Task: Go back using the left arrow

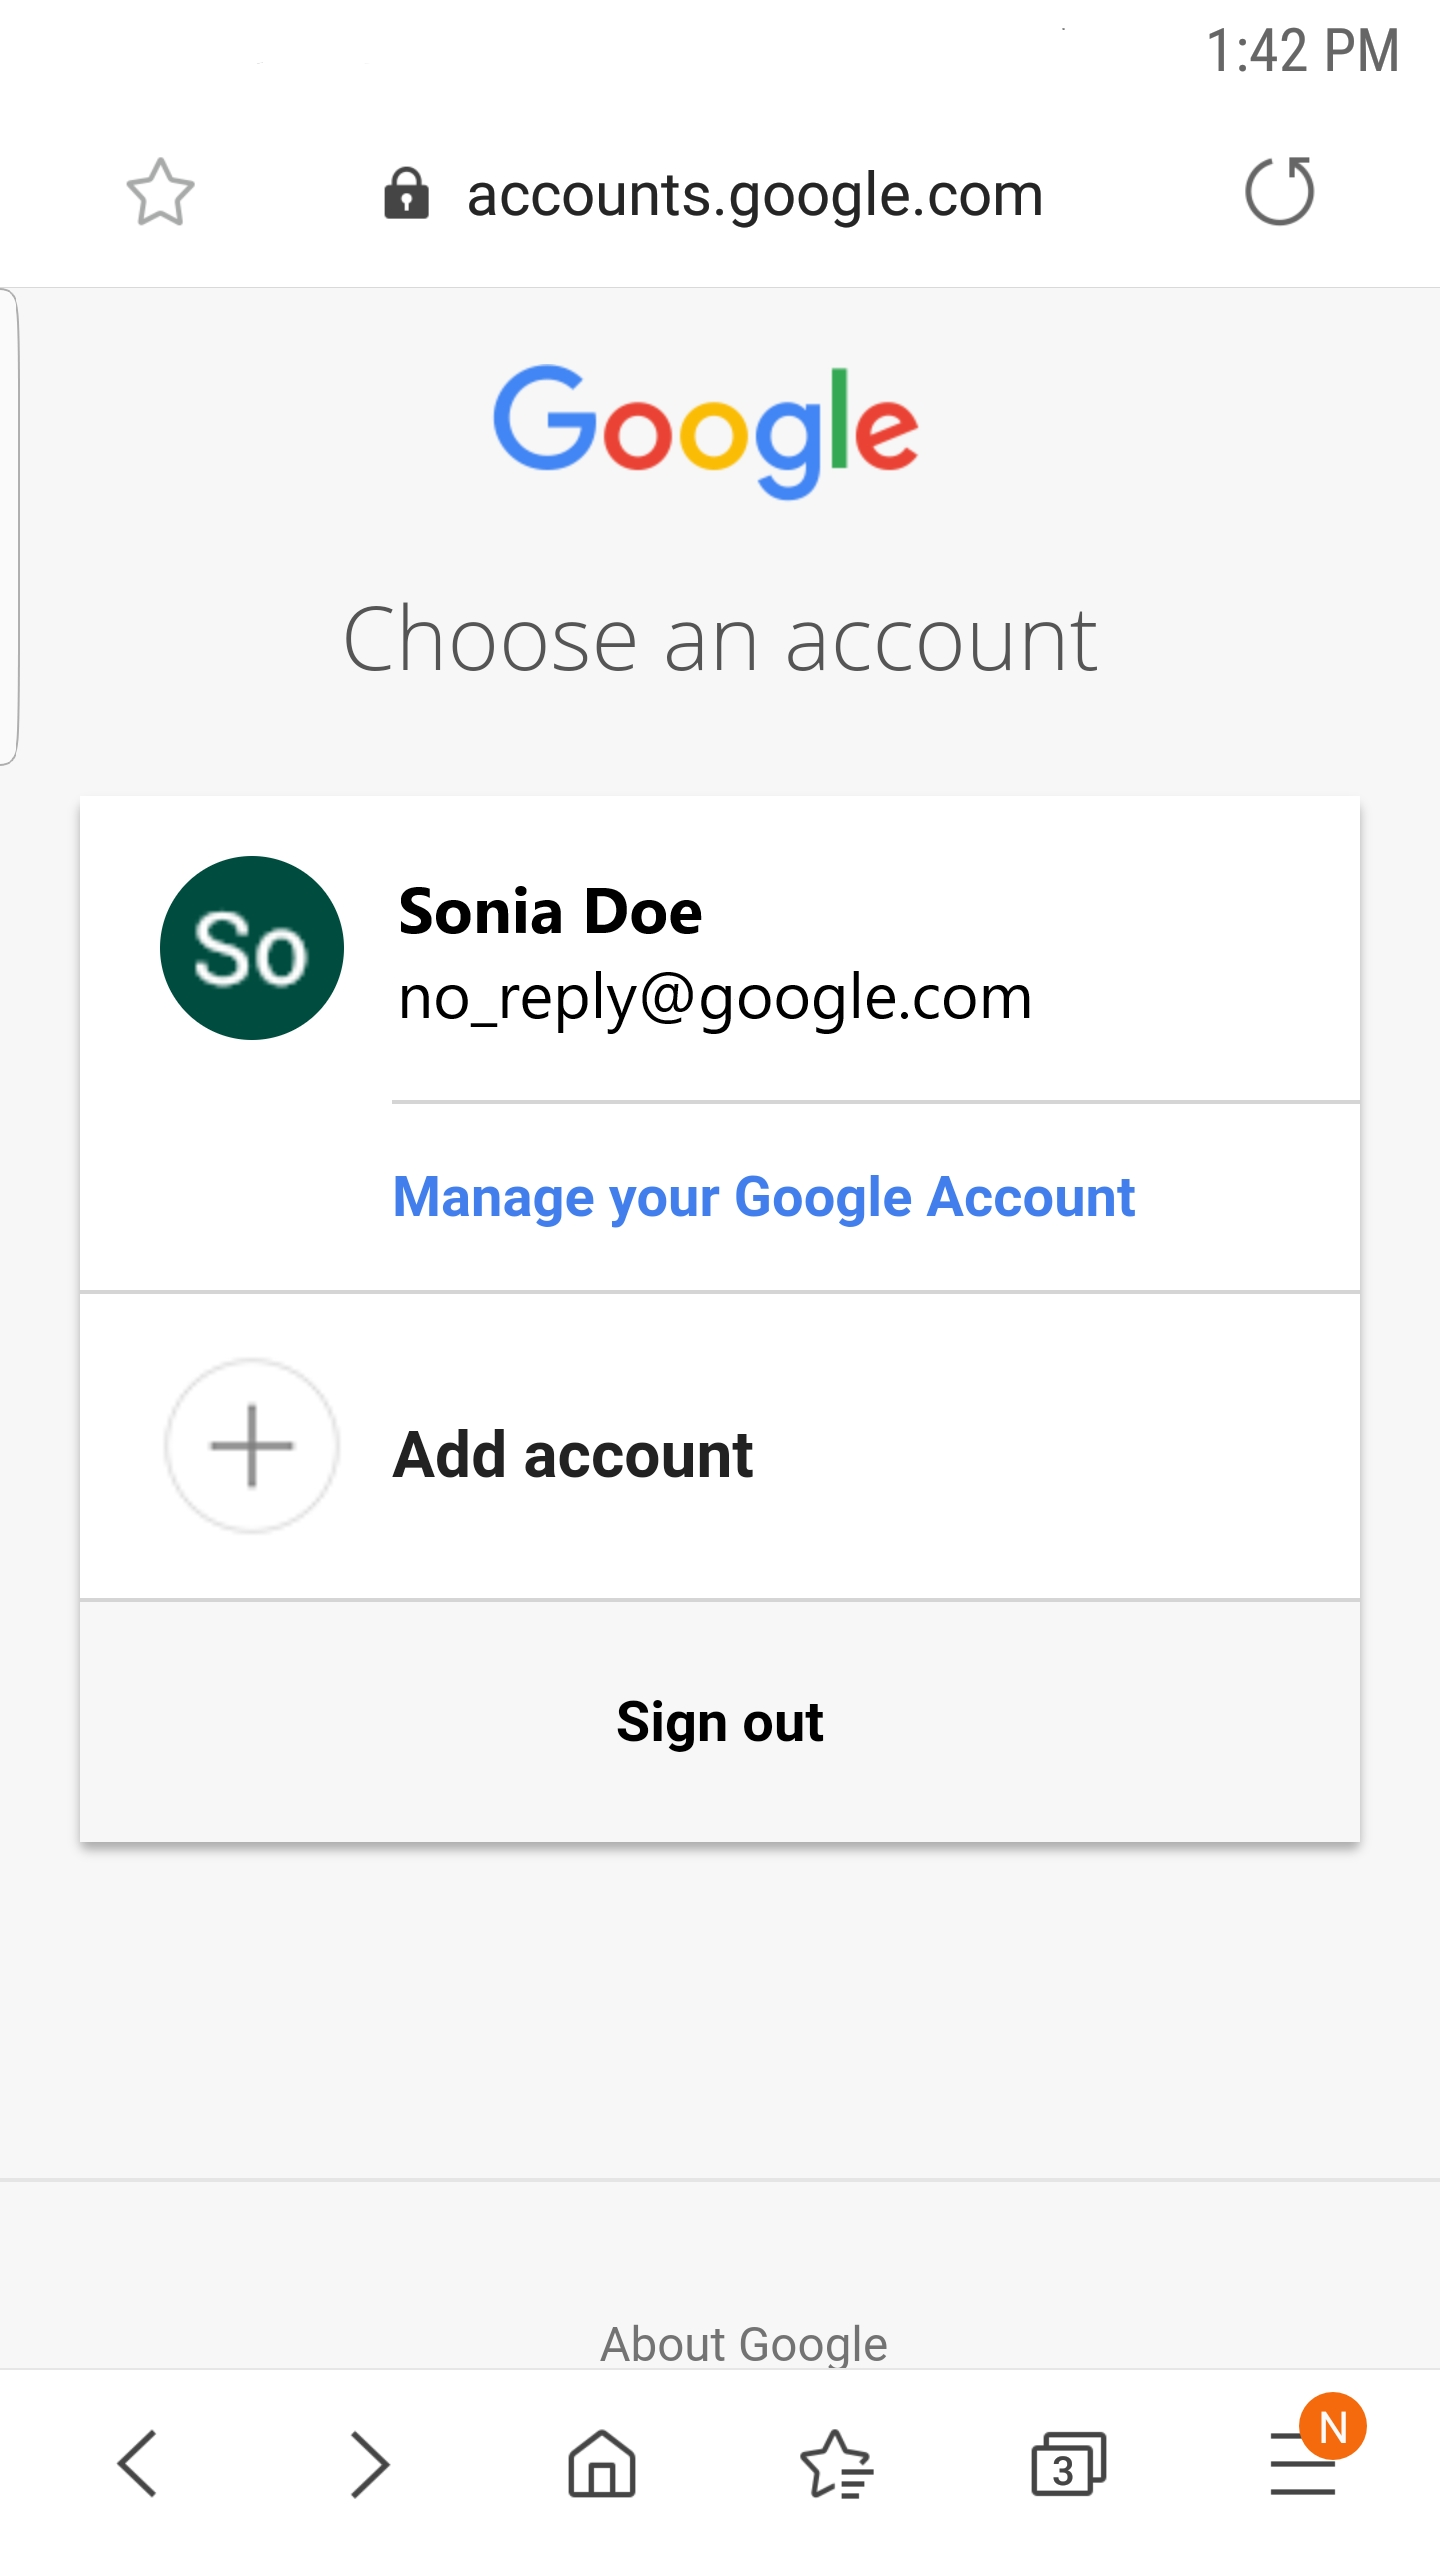Action: (x=138, y=2464)
